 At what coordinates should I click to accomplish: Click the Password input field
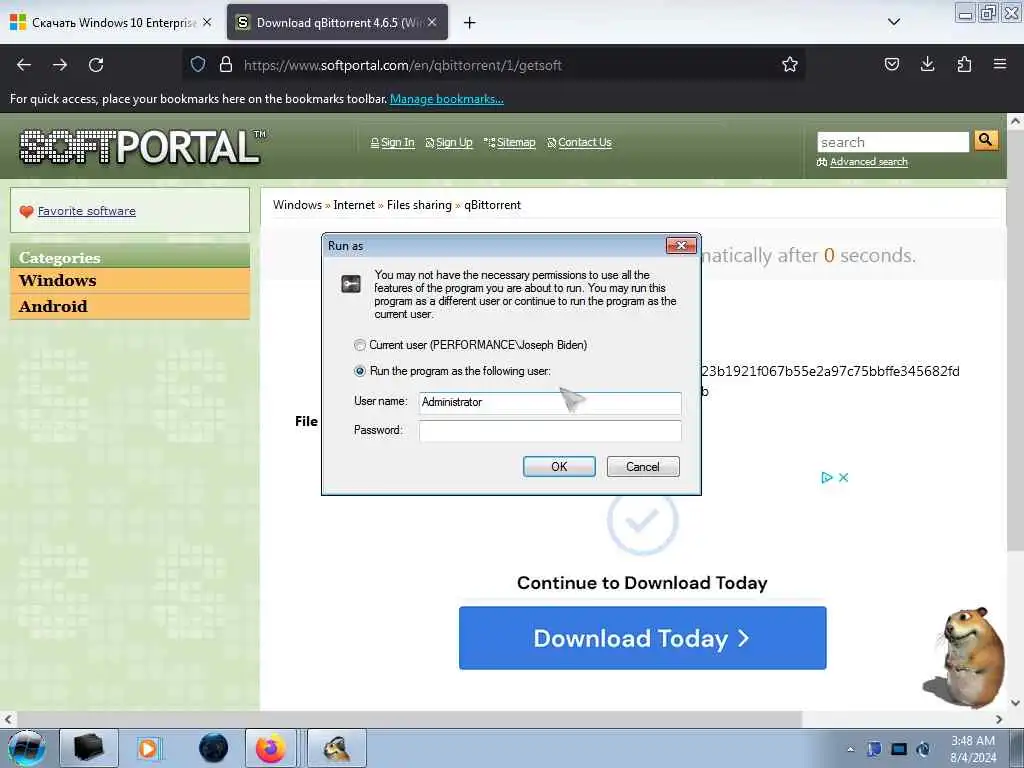[x=550, y=430]
